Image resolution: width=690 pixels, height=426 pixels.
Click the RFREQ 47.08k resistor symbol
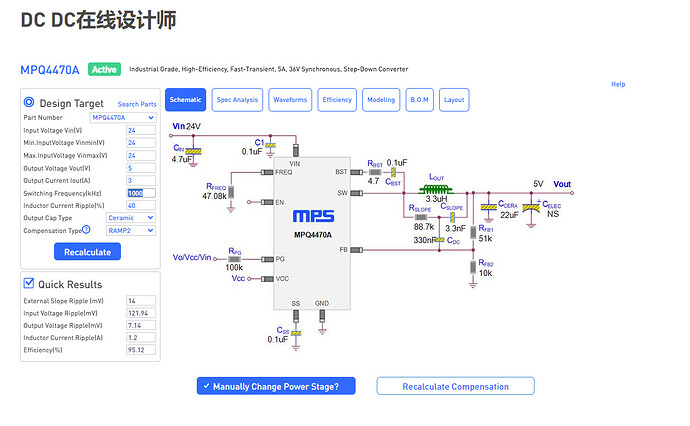click(x=231, y=192)
